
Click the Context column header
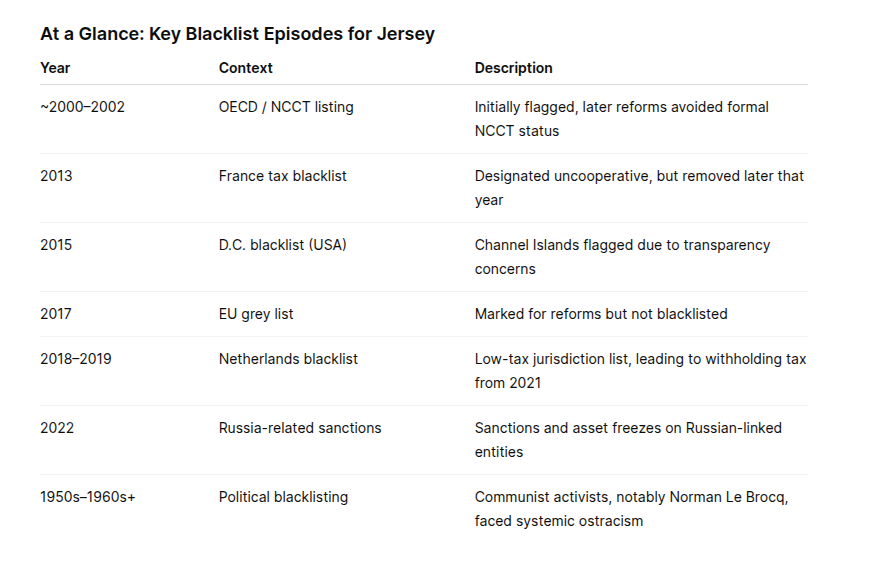click(246, 68)
